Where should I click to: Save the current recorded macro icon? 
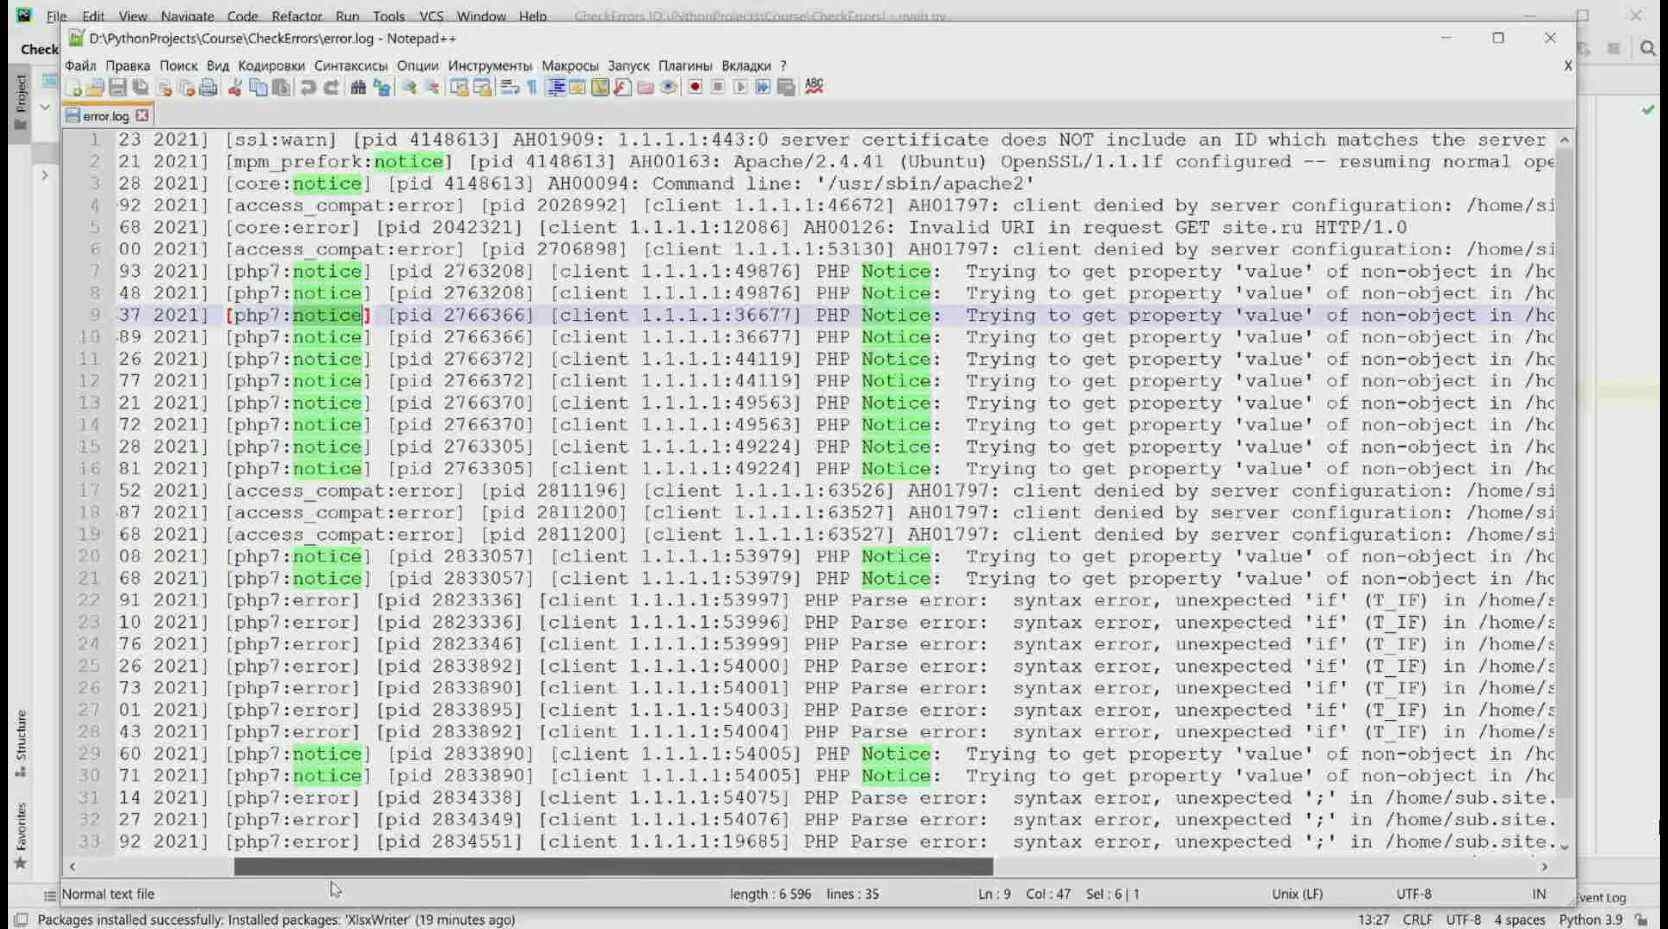pyautogui.click(x=786, y=87)
